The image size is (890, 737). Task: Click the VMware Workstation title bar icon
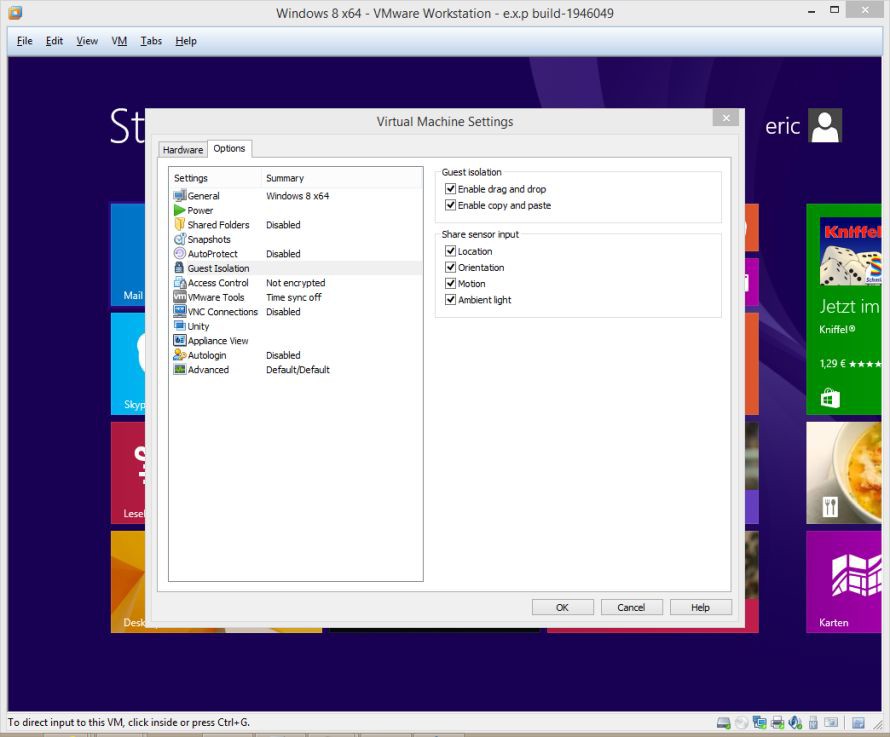click(15, 12)
